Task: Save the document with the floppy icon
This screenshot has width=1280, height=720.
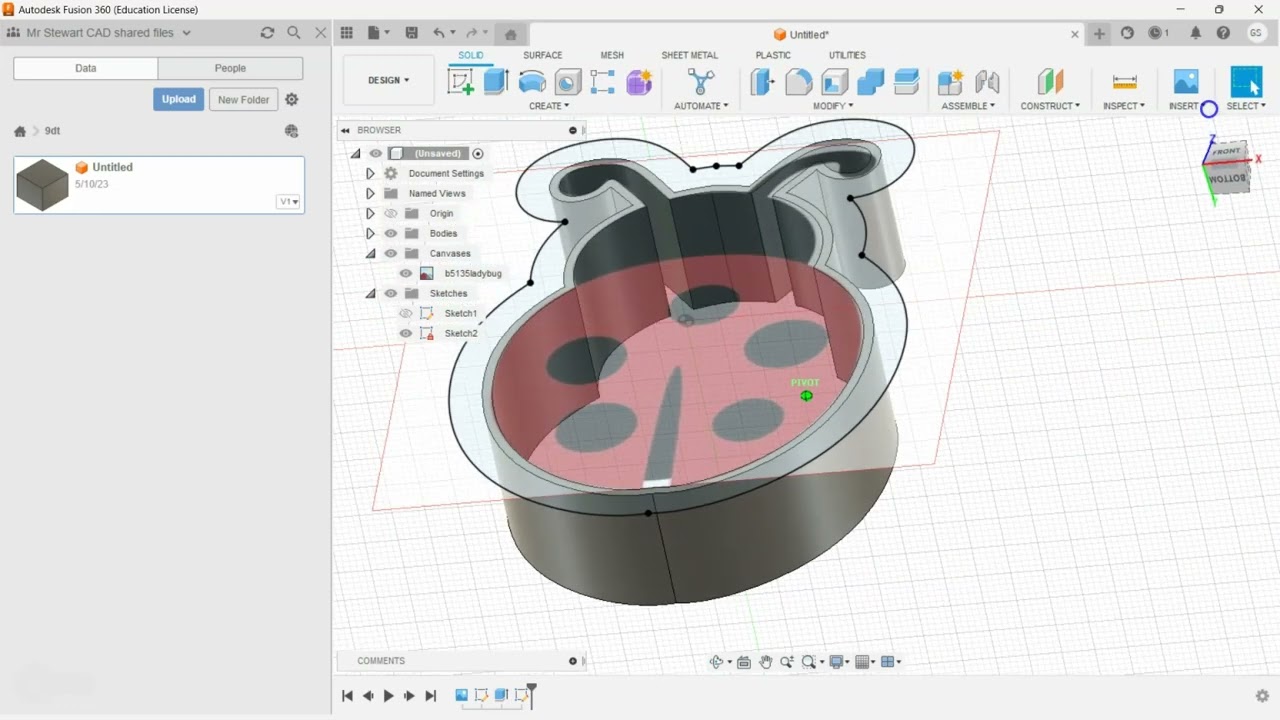Action: point(412,33)
